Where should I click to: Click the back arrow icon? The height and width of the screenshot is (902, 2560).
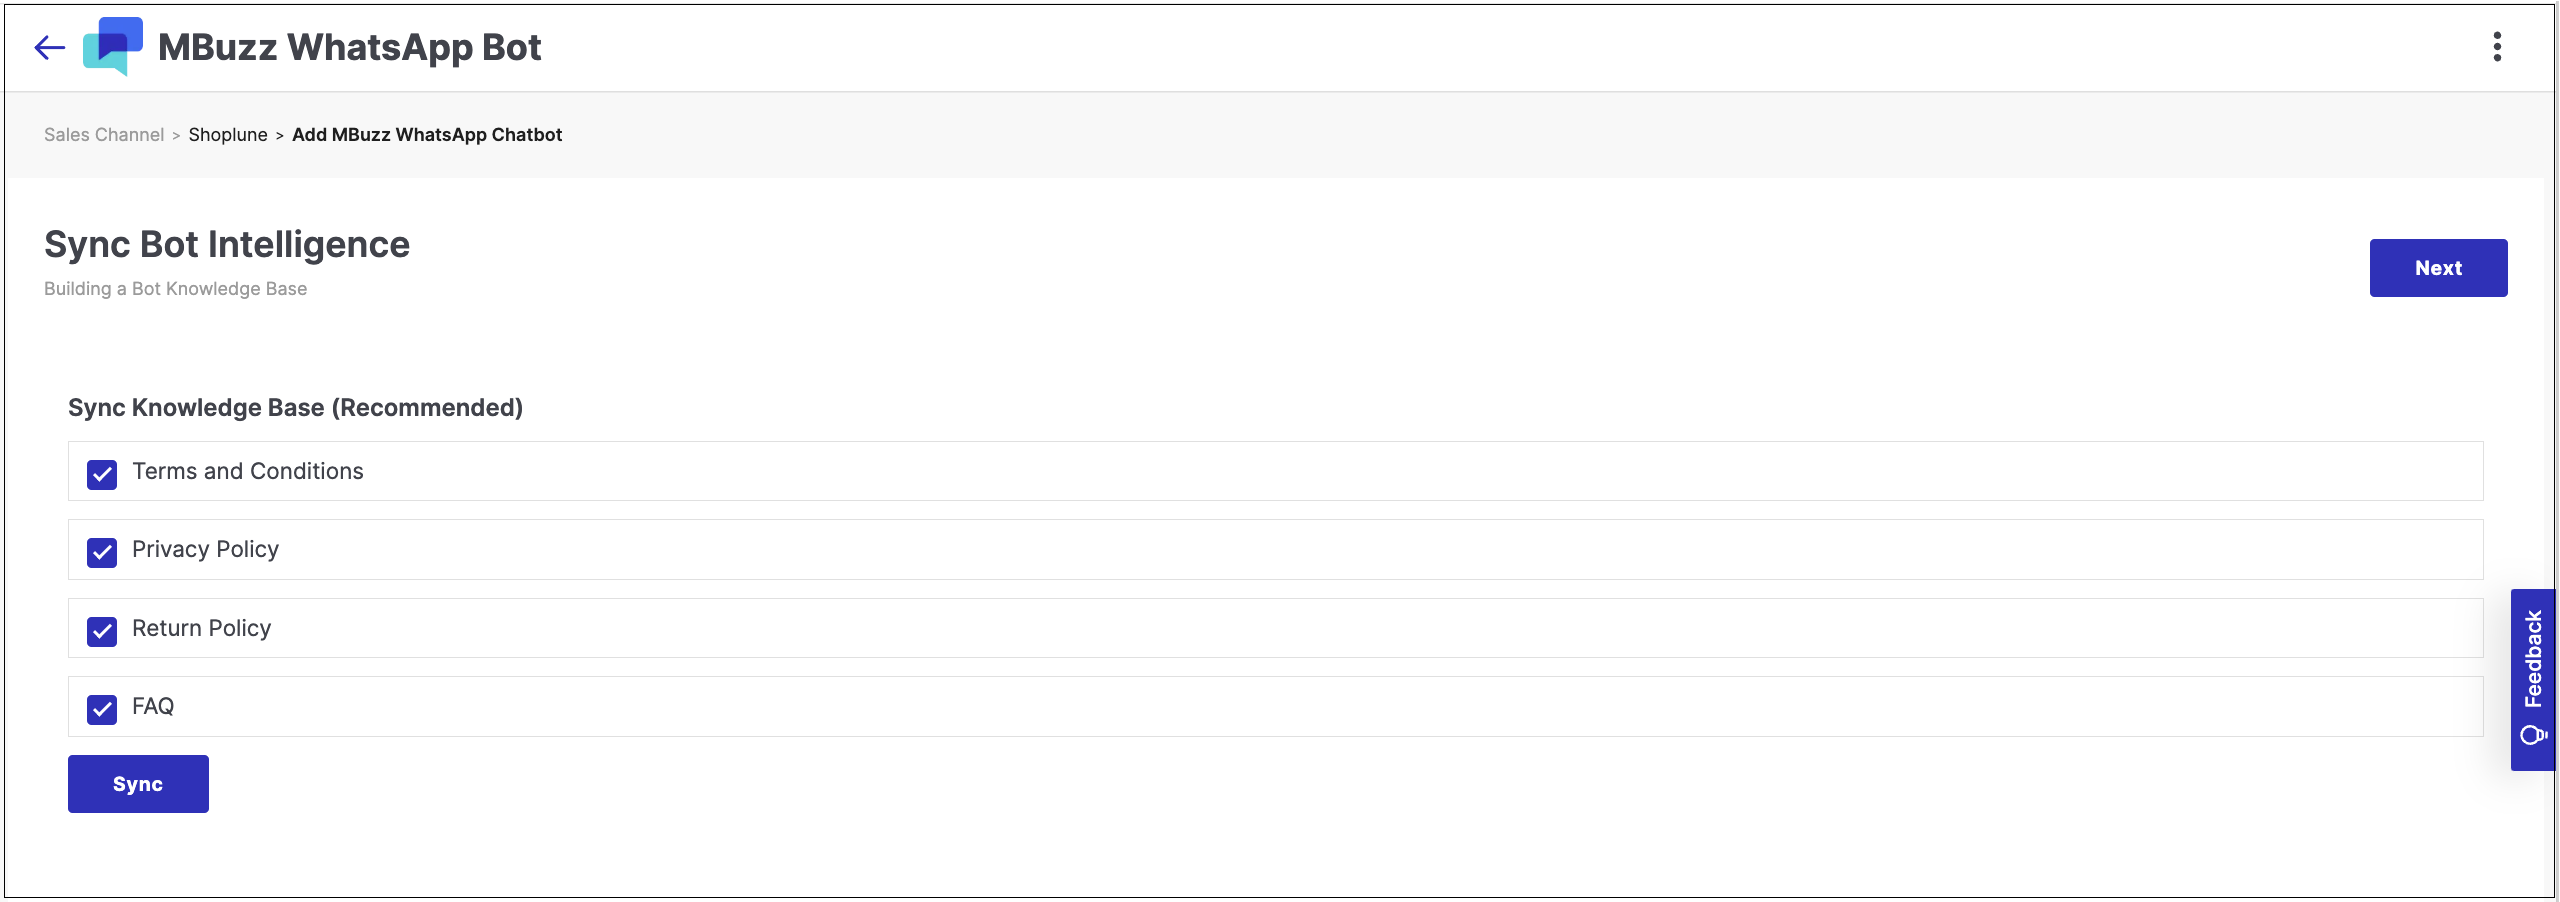49,47
